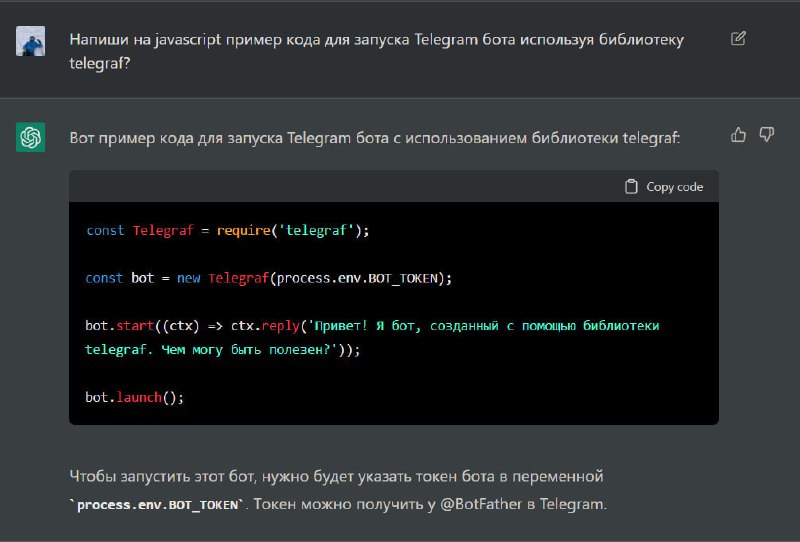
Task: Click the require('telegraf') code line
Action: (x=228, y=230)
